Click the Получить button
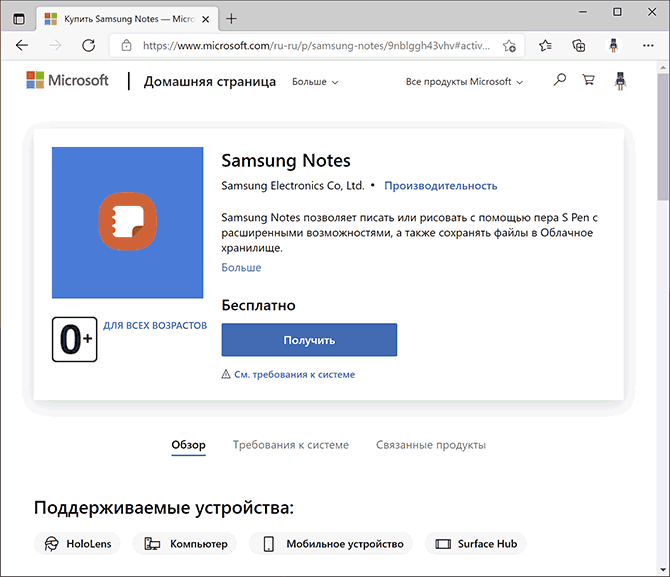This screenshot has width=670, height=577. 309,340
